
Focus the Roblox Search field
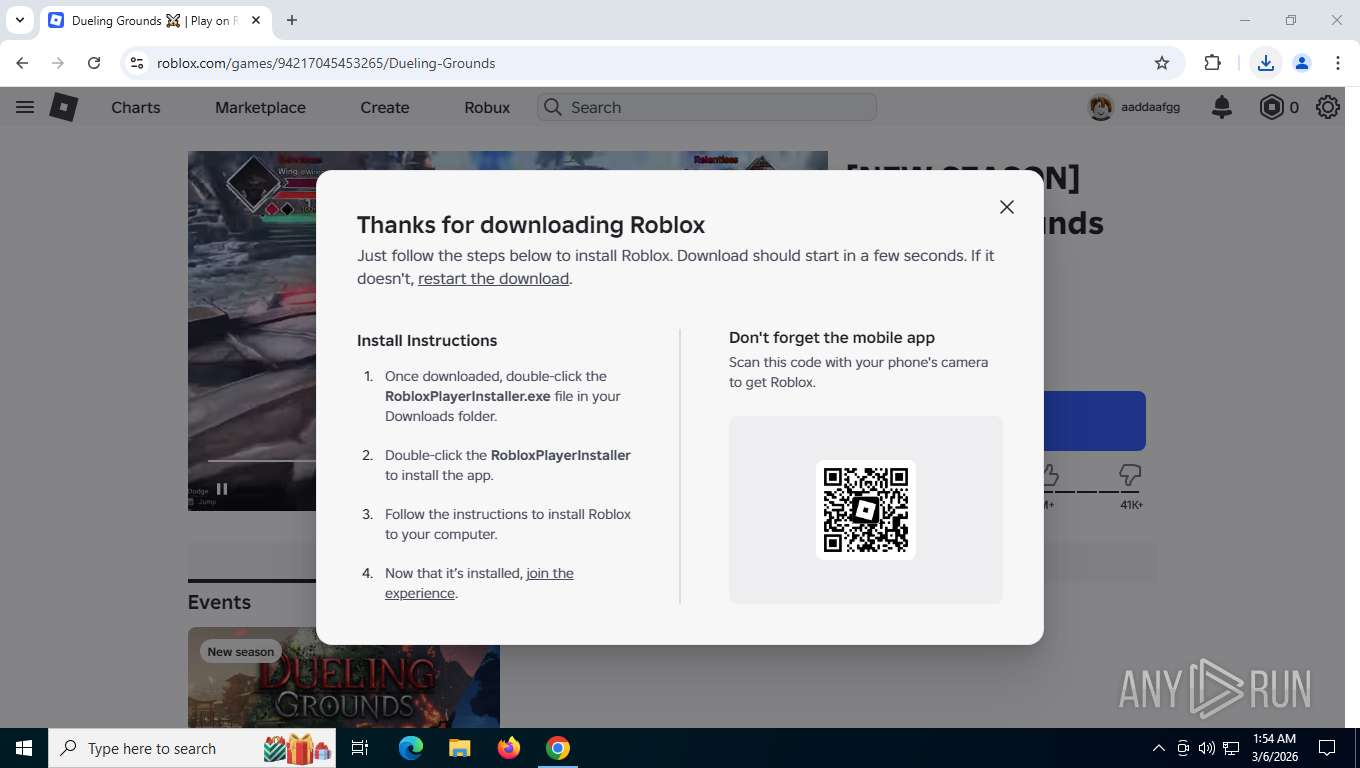coord(707,107)
